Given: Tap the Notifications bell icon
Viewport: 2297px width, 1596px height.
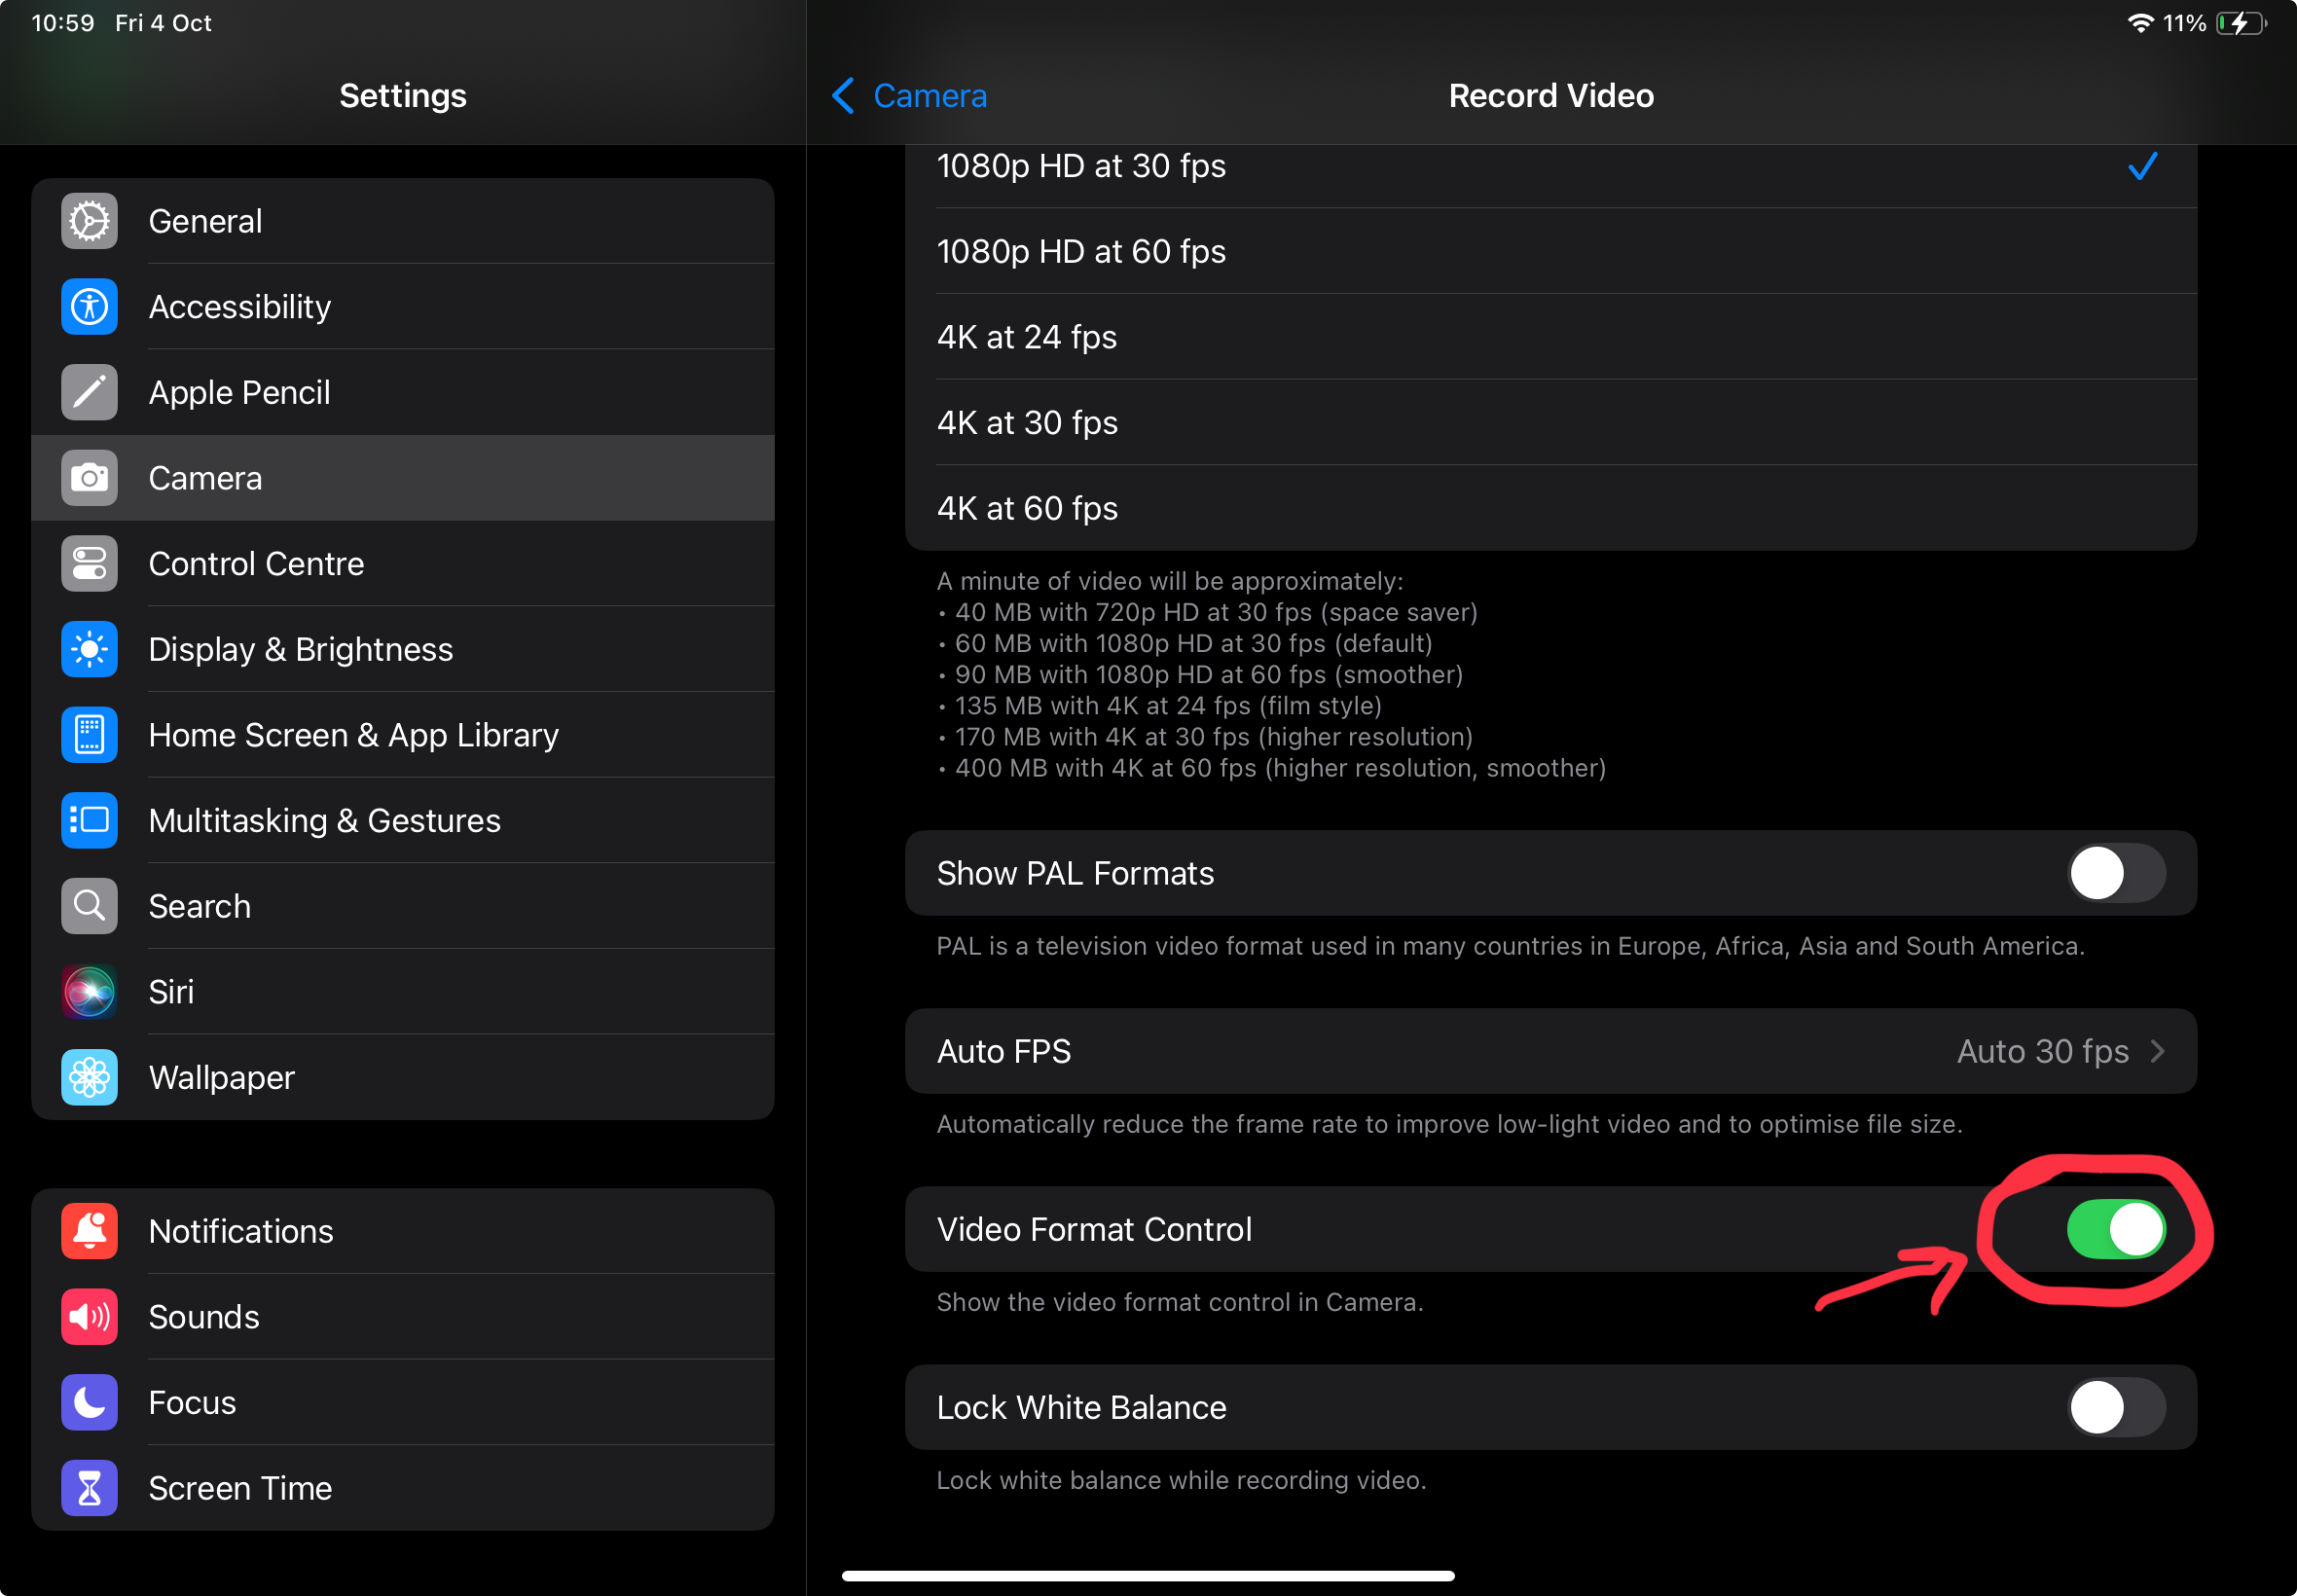Looking at the screenshot, I should click(89, 1231).
